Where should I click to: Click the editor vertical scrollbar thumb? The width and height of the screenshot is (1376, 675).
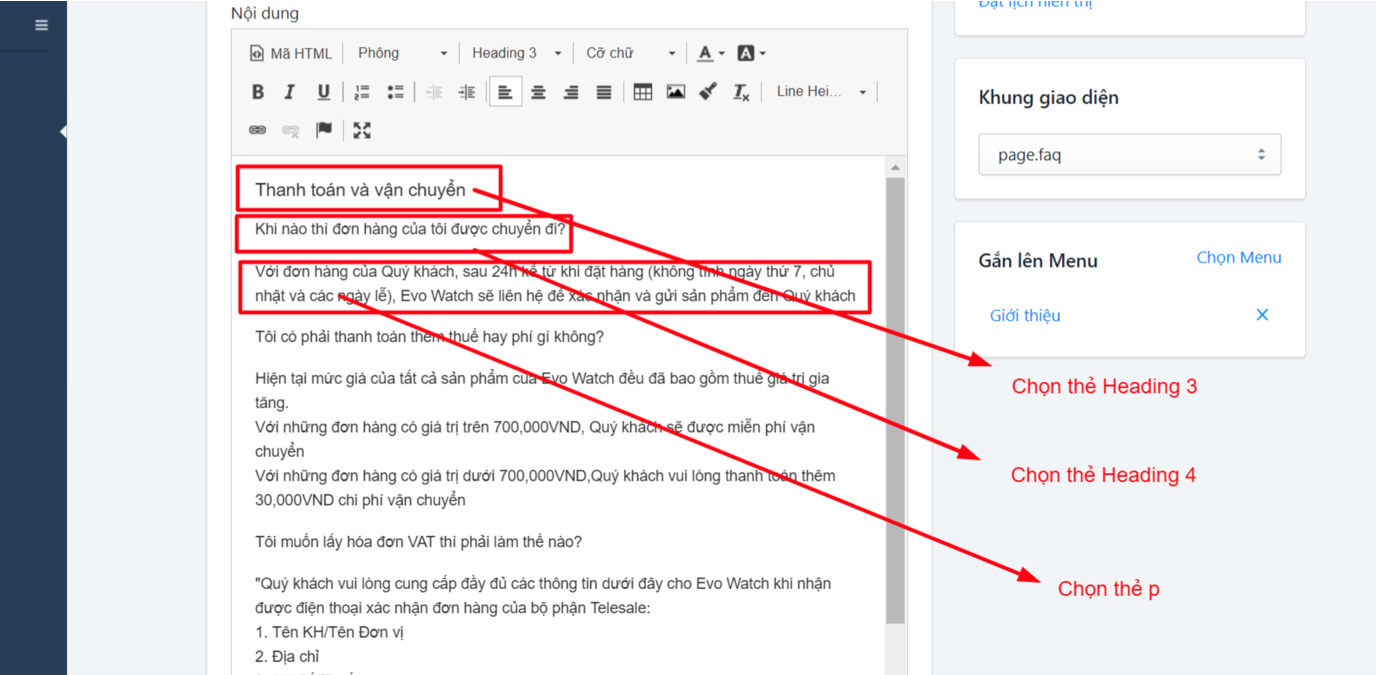coord(895,400)
